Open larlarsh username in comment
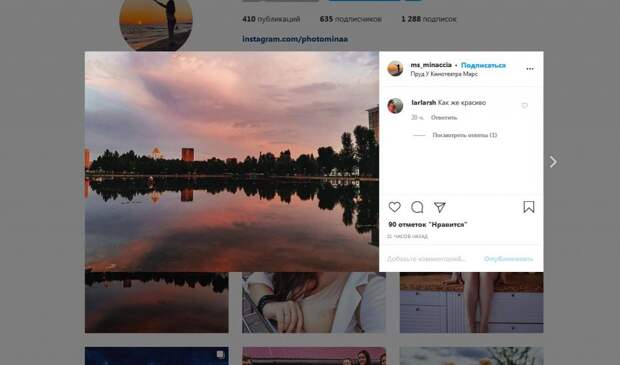 [423, 102]
